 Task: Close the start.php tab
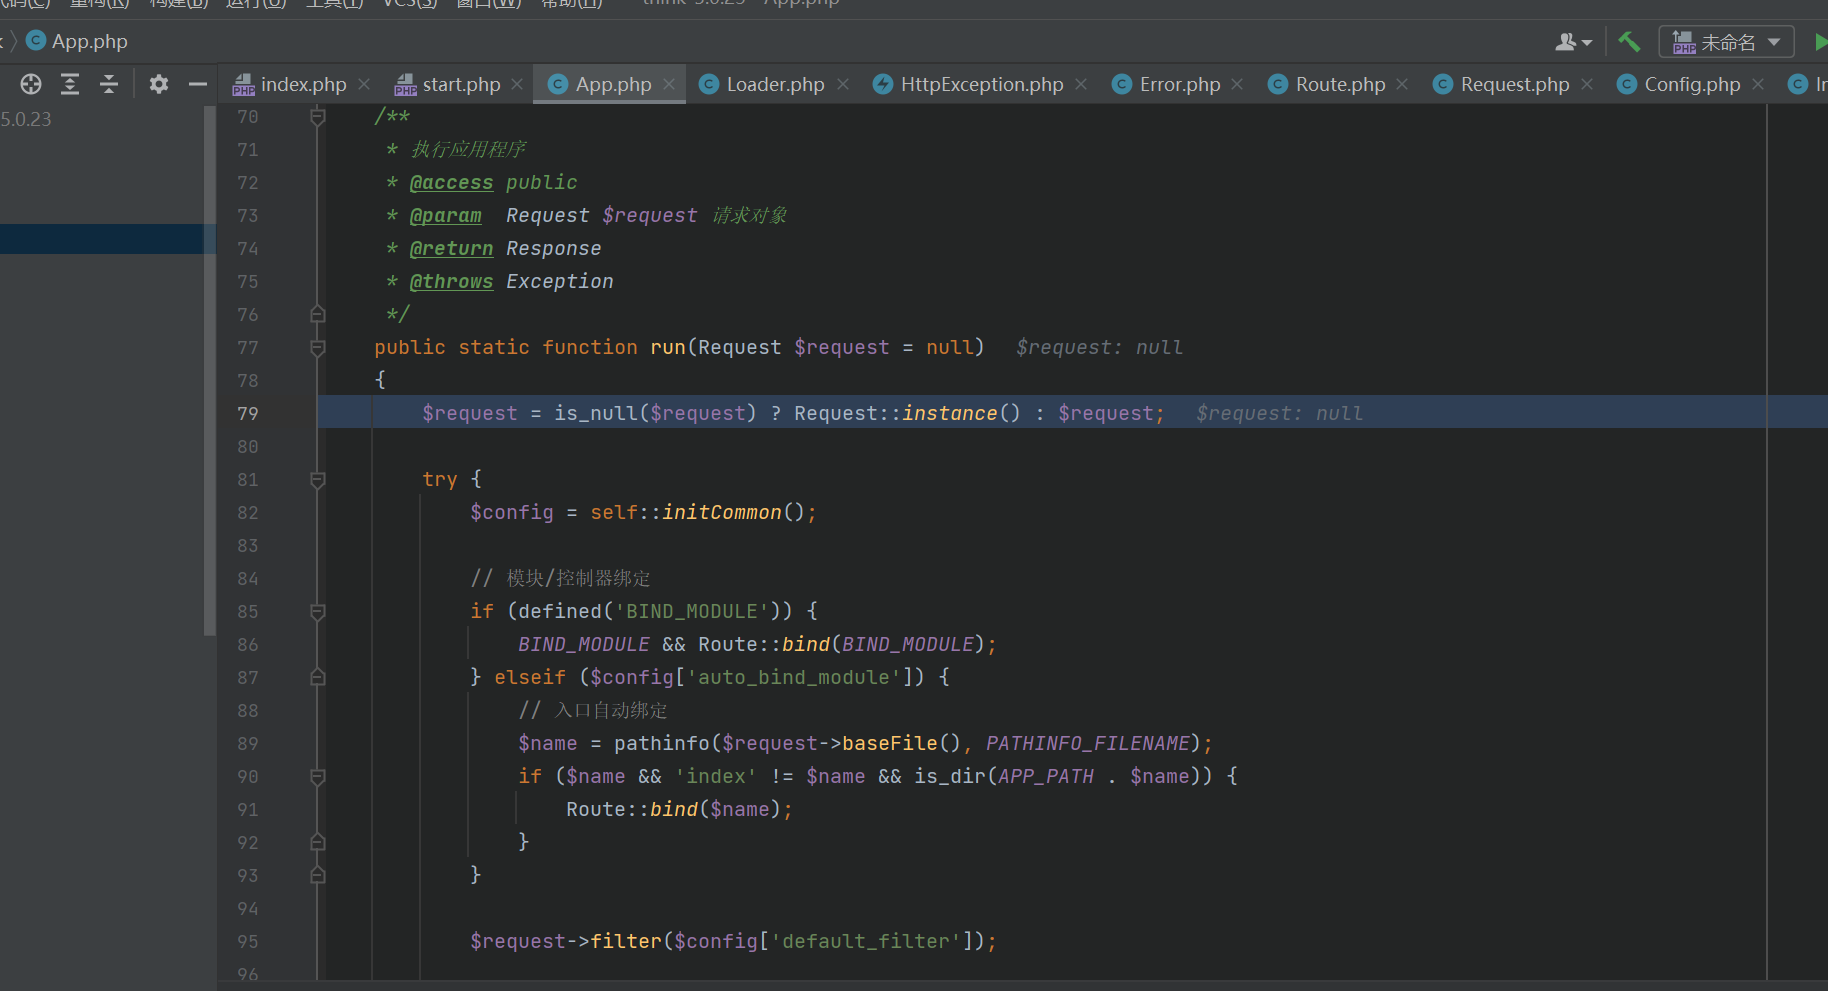tap(517, 84)
